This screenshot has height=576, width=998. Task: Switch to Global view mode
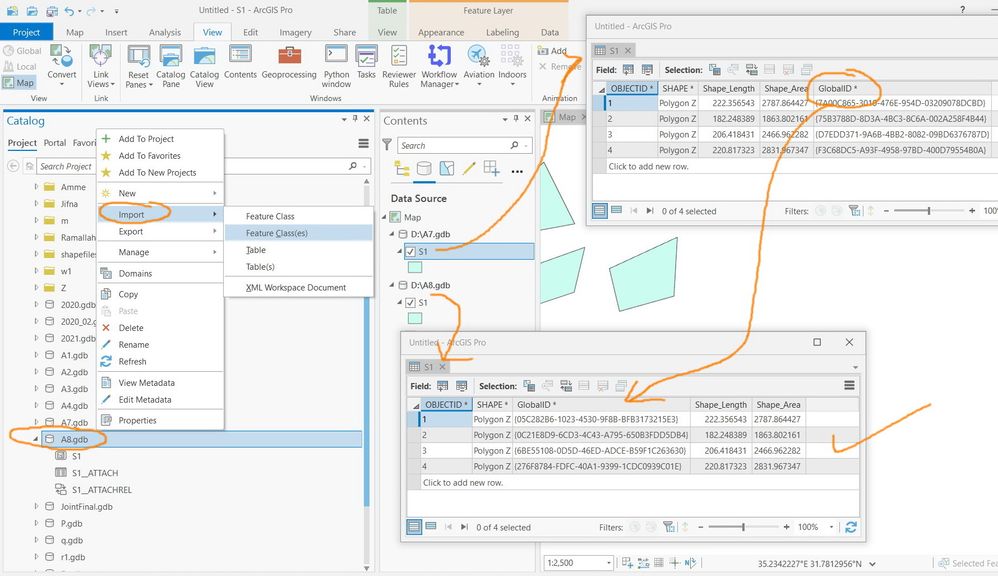[22, 51]
